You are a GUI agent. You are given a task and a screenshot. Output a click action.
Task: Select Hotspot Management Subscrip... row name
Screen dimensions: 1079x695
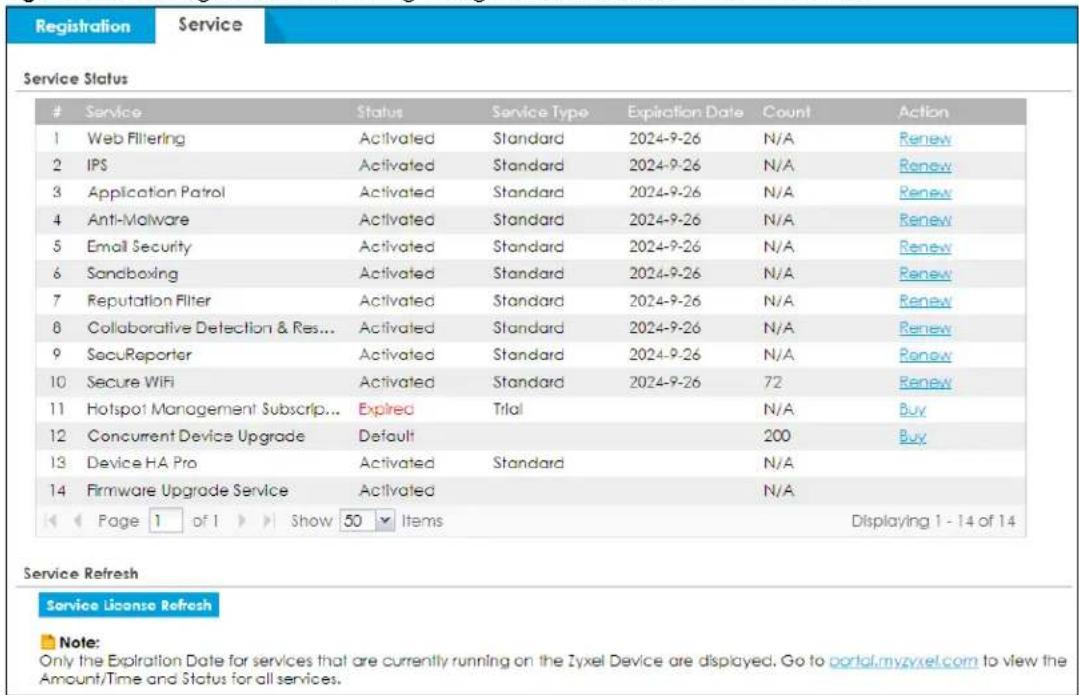tap(213, 409)
